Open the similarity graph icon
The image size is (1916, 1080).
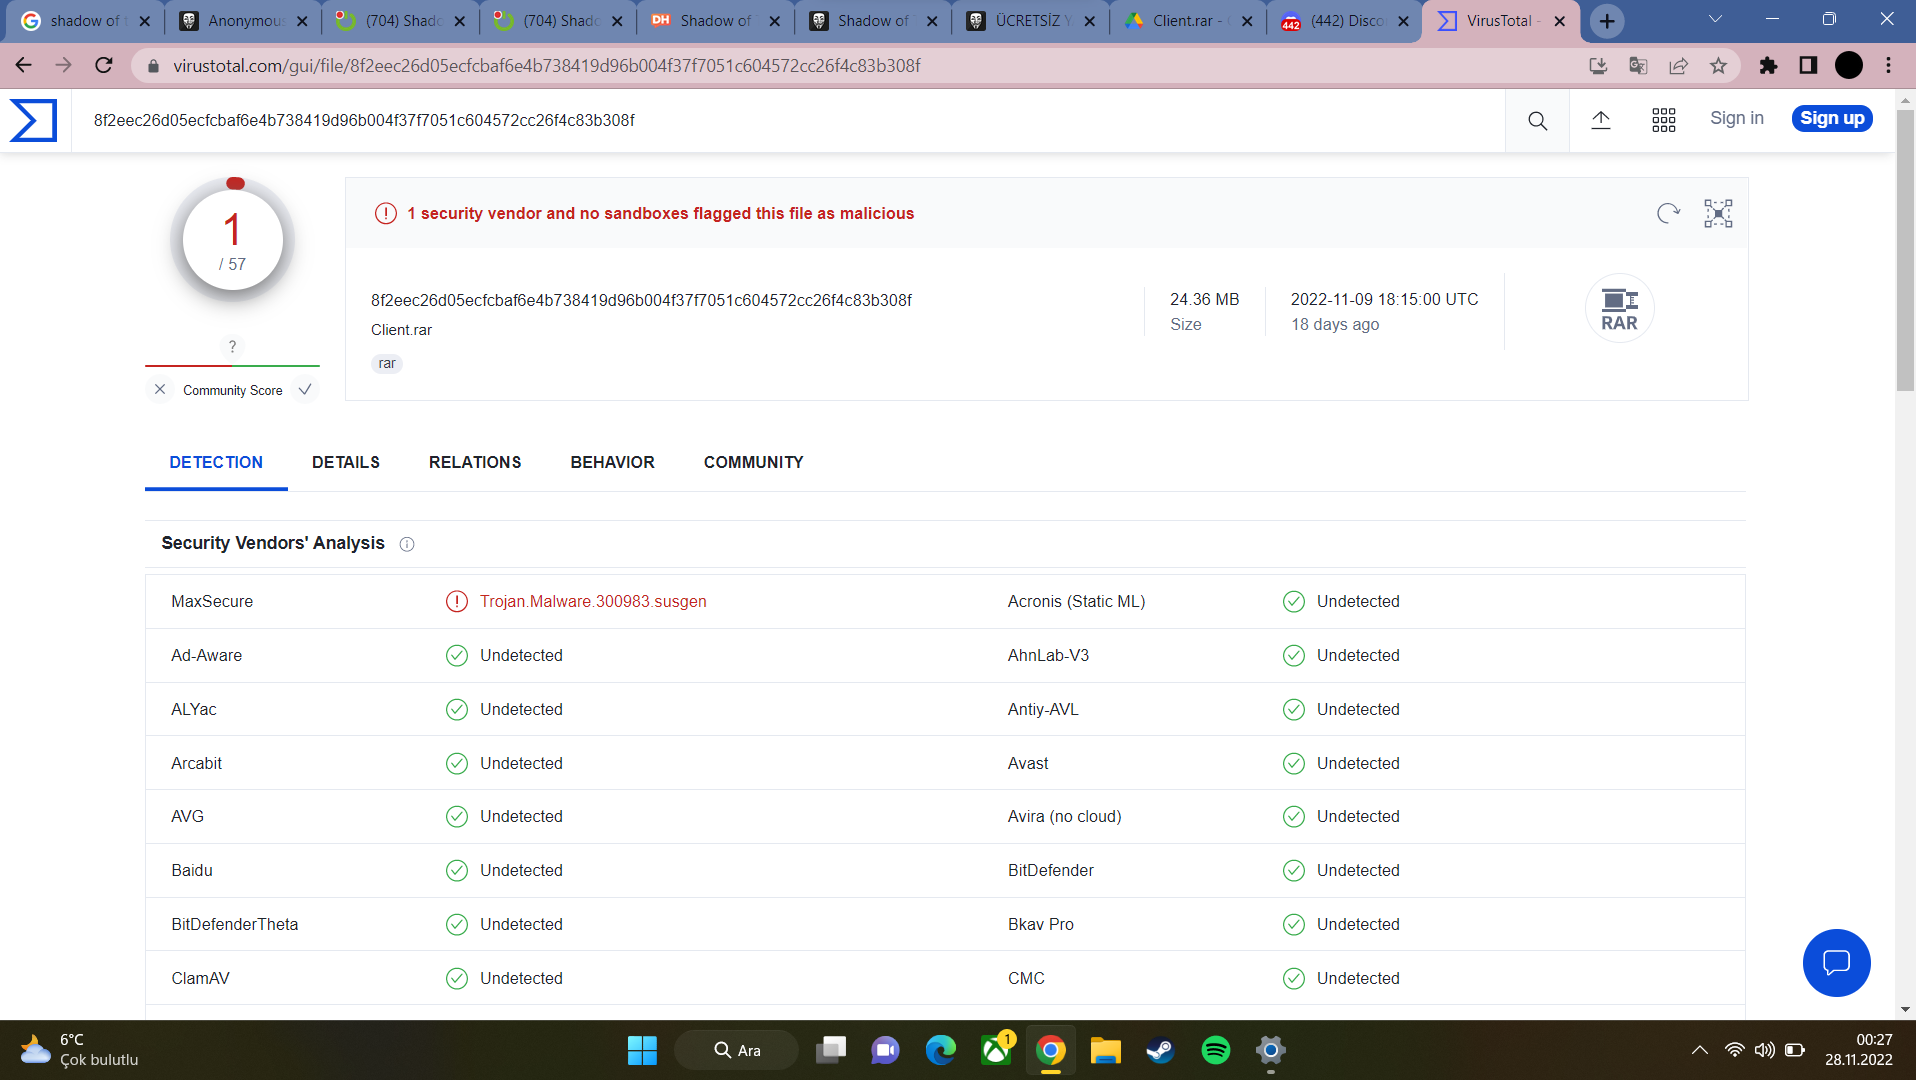pyautogui.click(x=1718, y=213)
